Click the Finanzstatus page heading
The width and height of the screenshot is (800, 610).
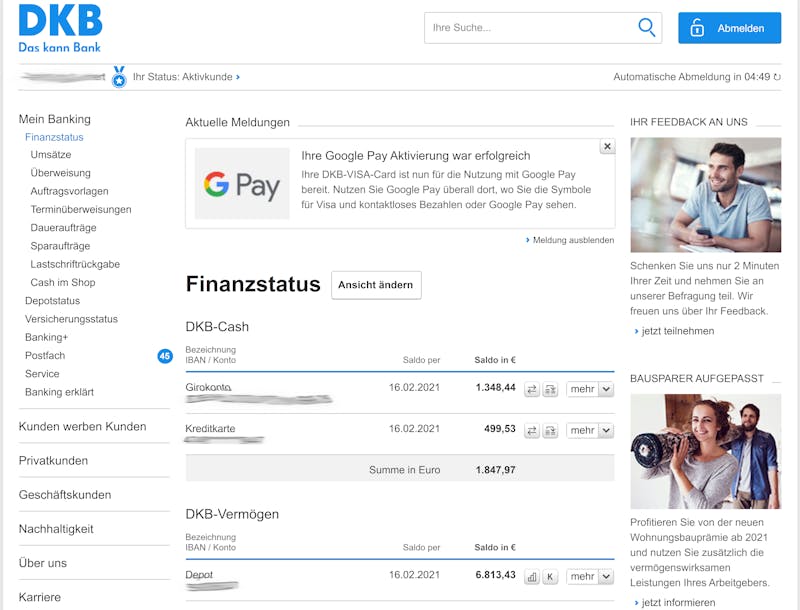[x=253, y=284]
